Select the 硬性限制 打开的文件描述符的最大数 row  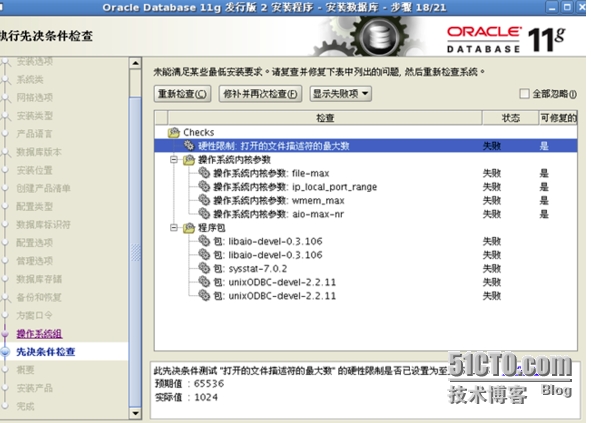coord(366,146)
